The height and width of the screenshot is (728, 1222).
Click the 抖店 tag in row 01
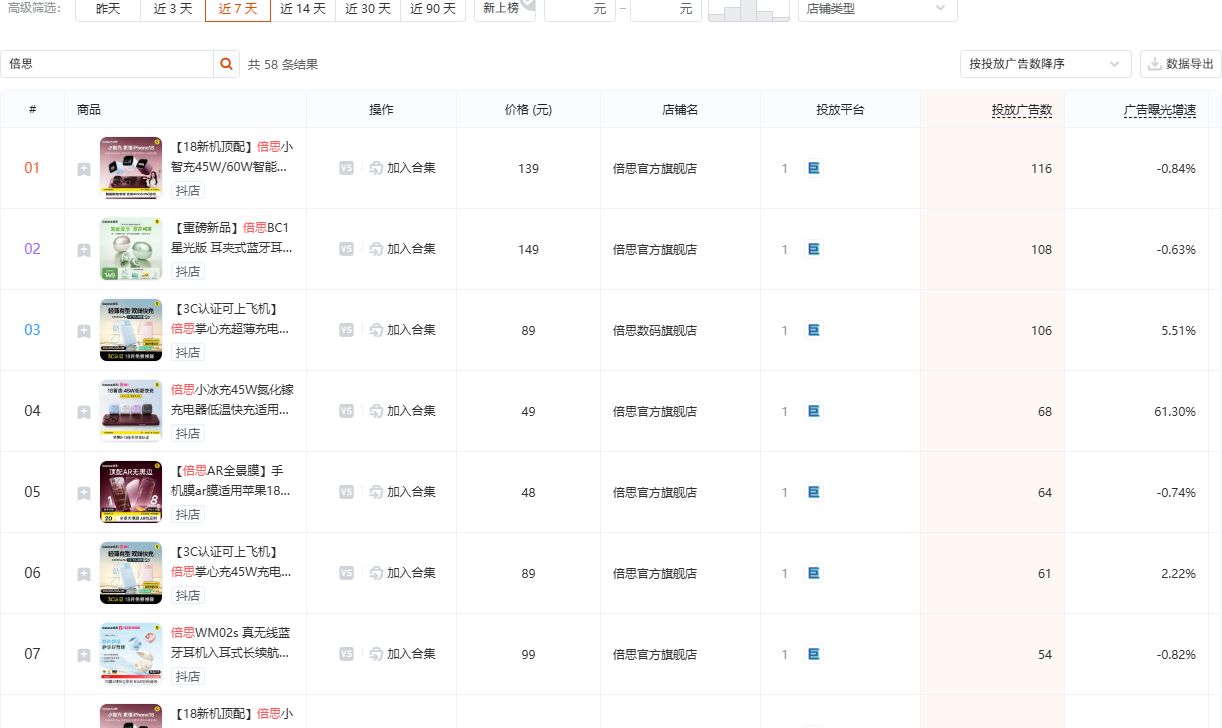tap(188, 190)
